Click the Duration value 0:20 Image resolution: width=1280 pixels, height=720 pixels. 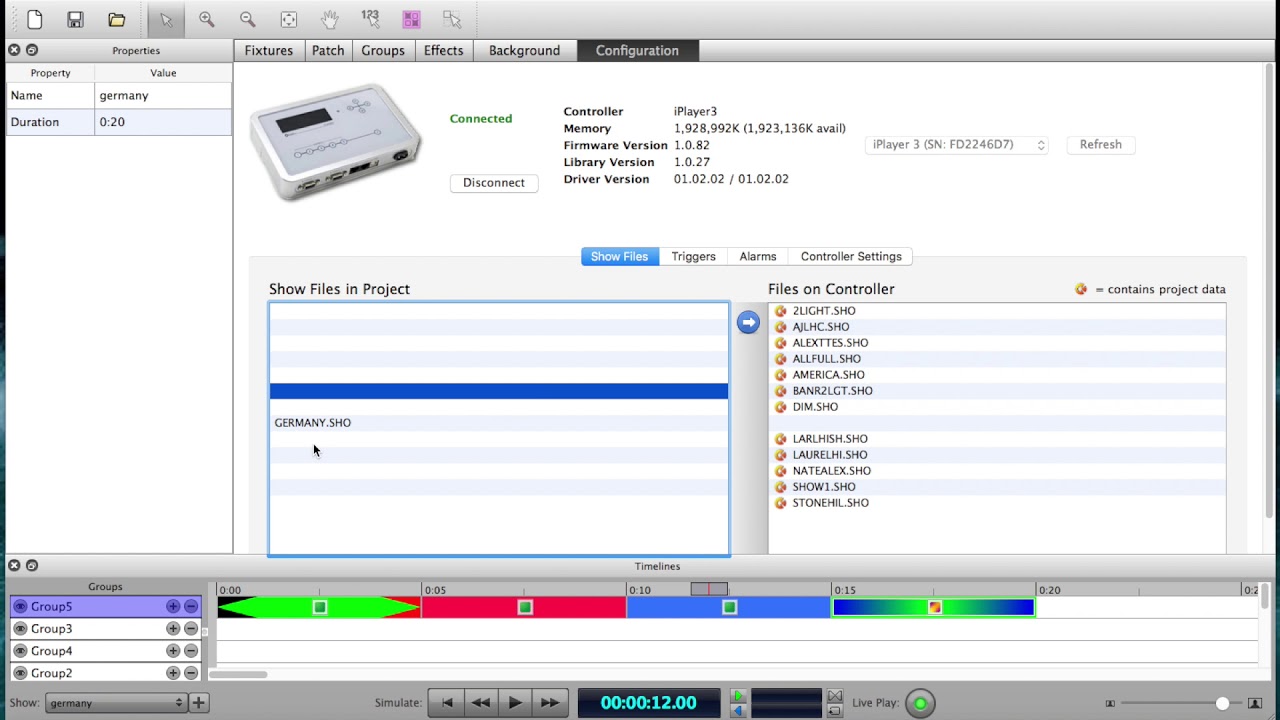tap(164, 122)
